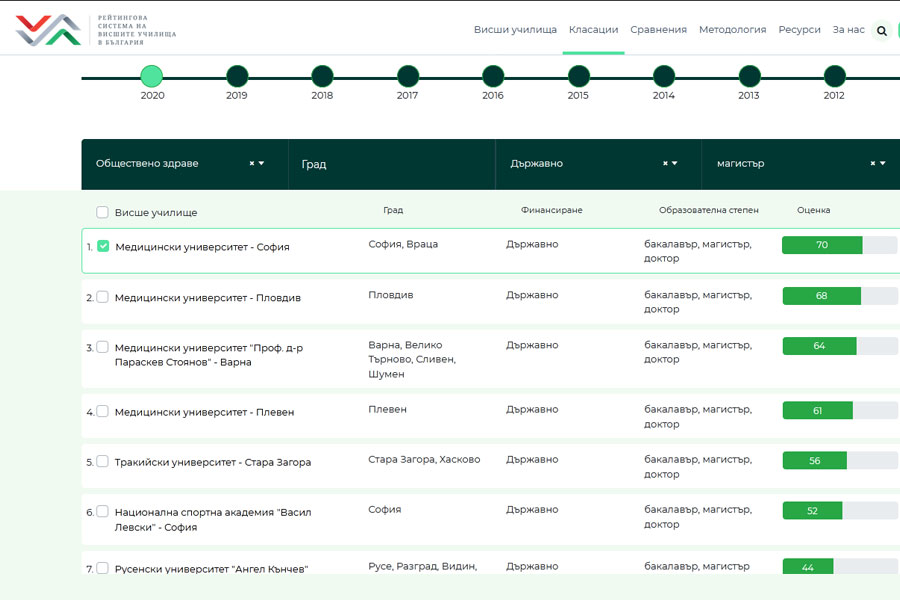This screenshot has width=900, height=600.
Task: Open Тракийски университет - Стара Загора link
Action: 213,462
